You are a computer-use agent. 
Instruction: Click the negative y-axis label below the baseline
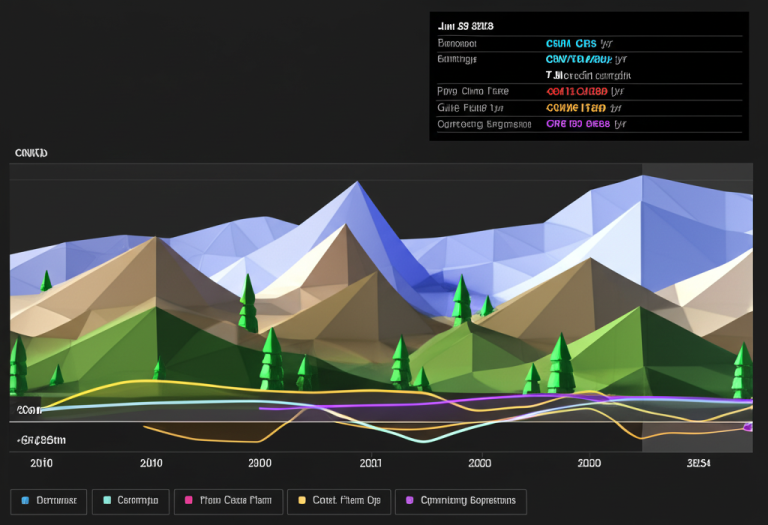click(x=42, y=440)
